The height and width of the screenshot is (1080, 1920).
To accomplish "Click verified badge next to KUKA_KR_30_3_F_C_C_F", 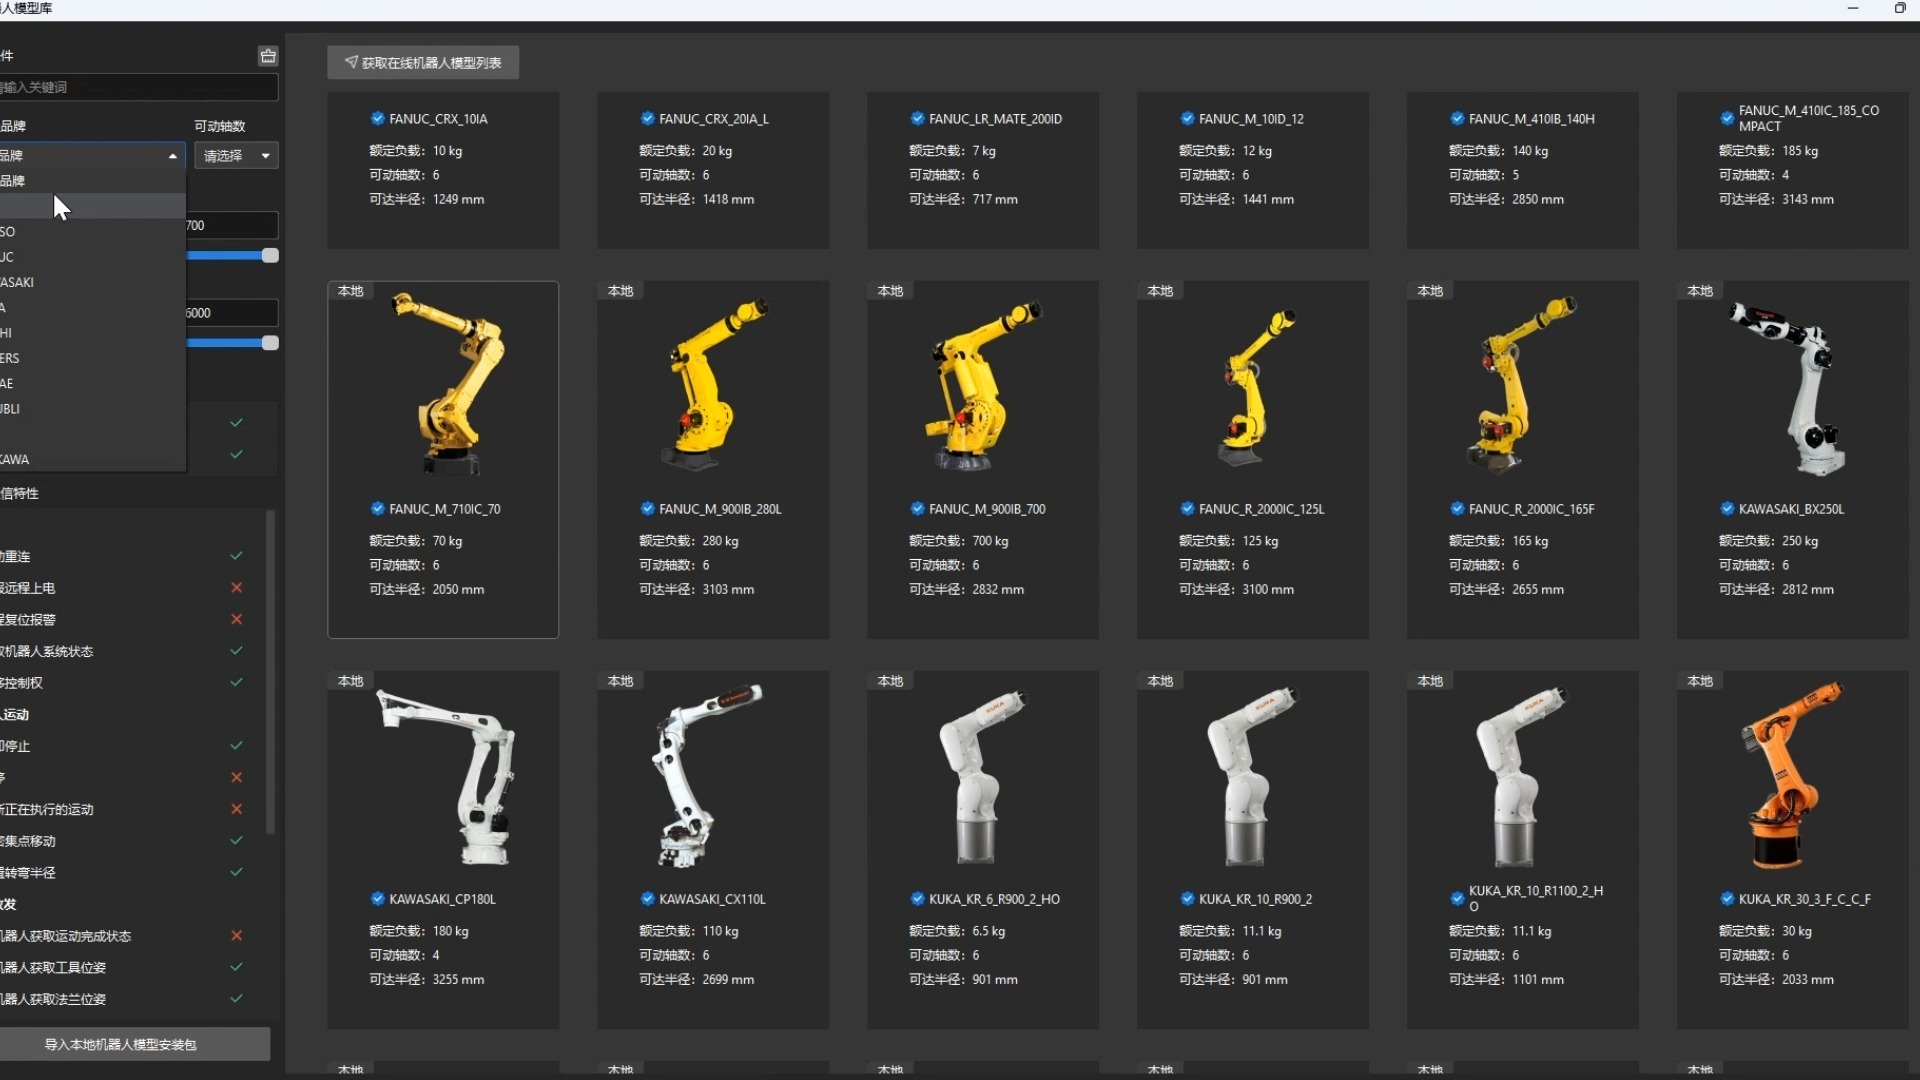I will pyautogui.click(x=1727, y=899).
